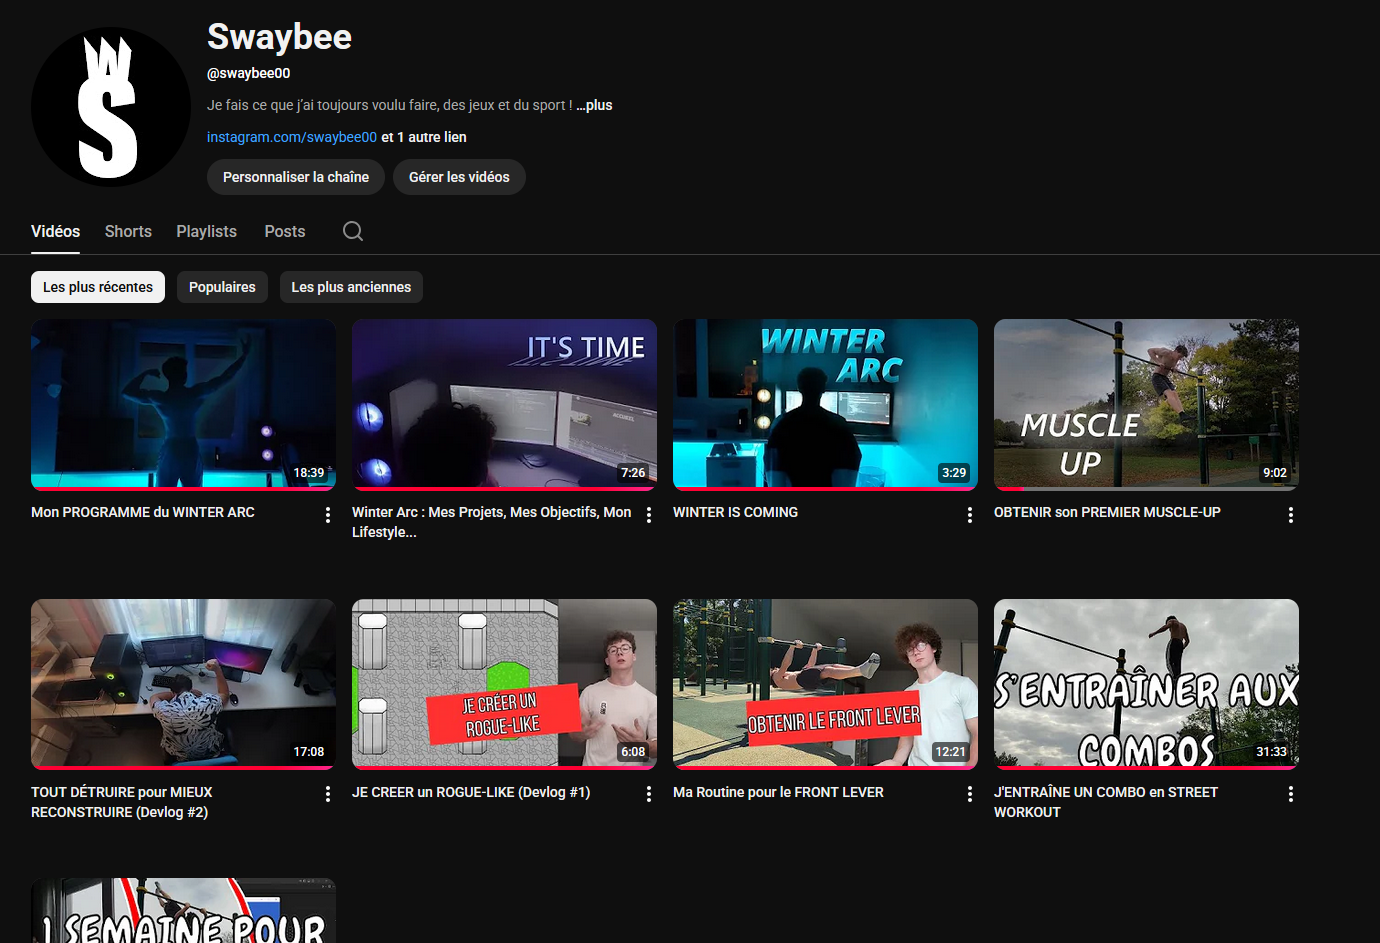Open options for JE CREER un ROGUE-LIKE video
This screenshot has width=1380, height=943.
click(x=649, y=794)
